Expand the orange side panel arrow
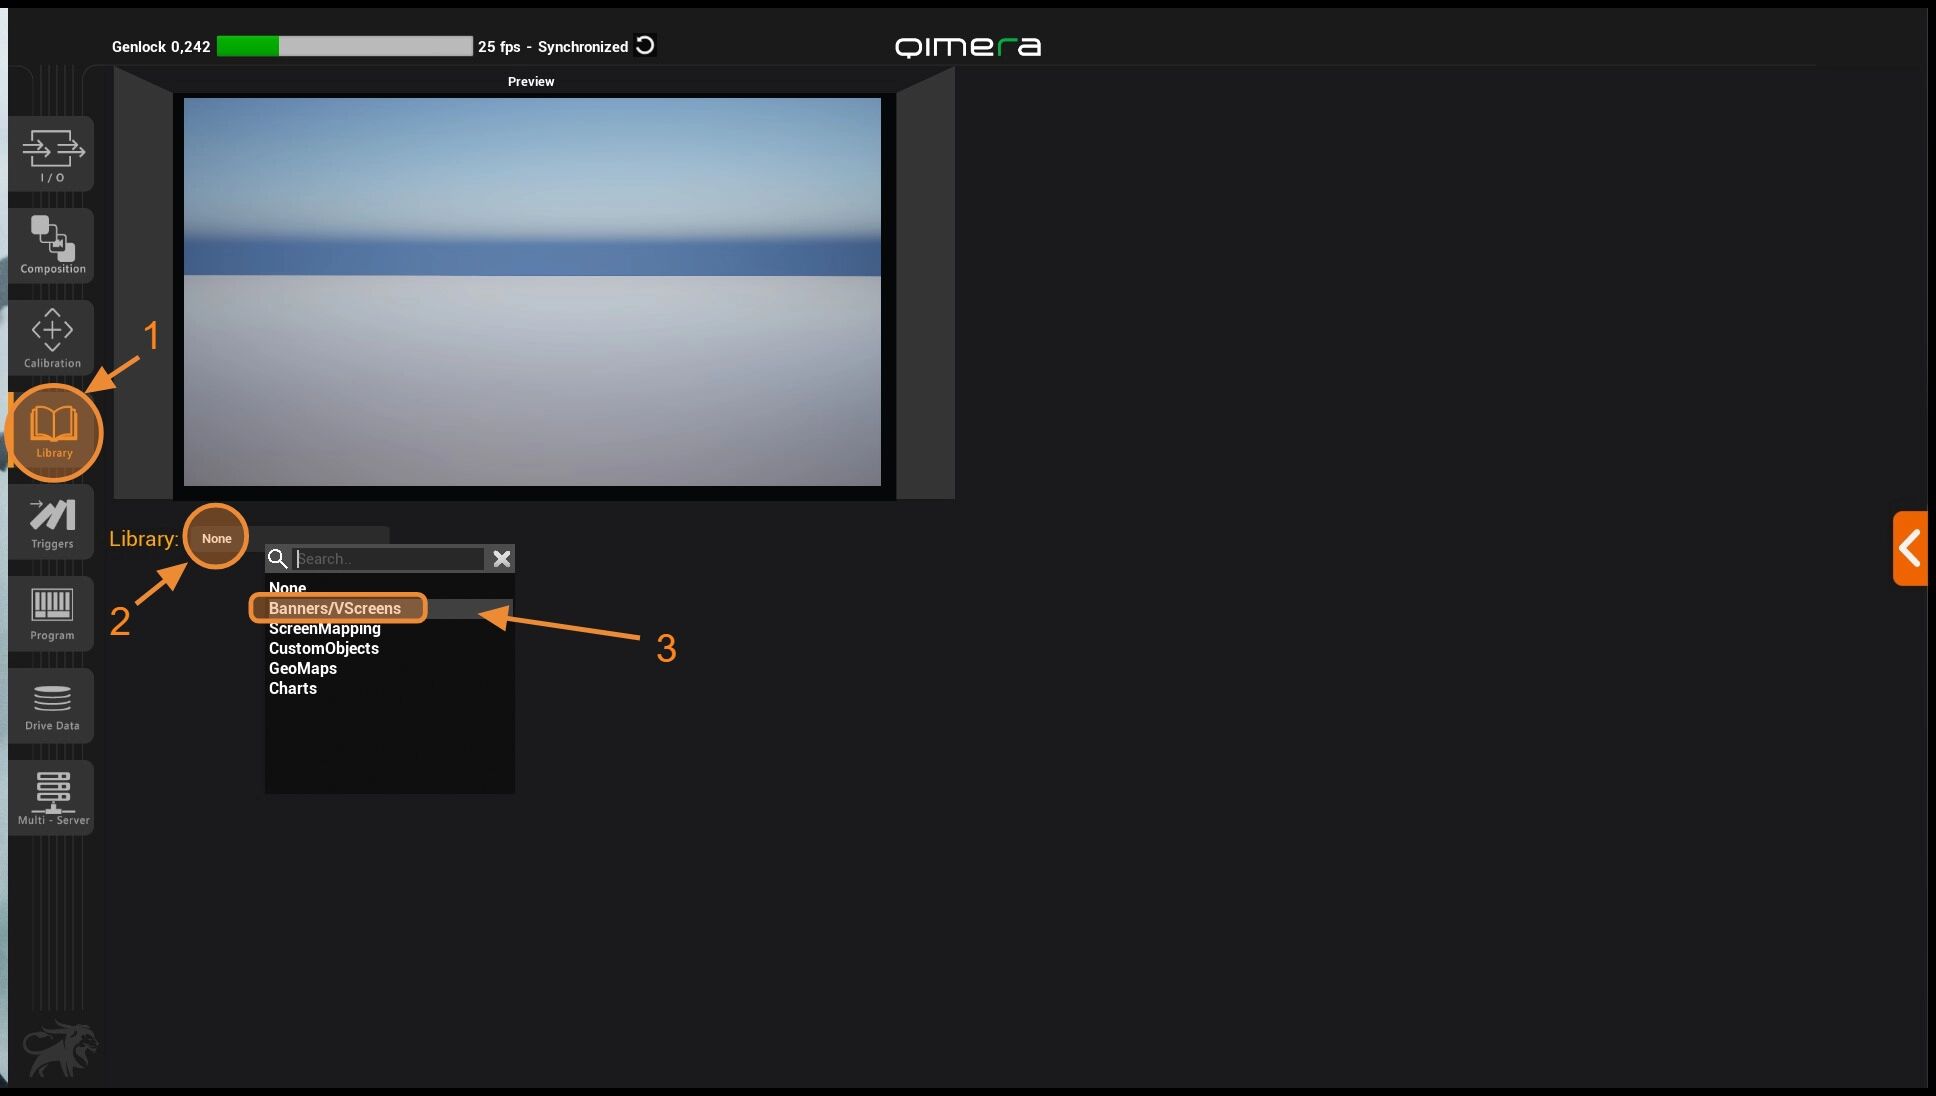1936x1096 pixels. click(x=1909, y=548)
